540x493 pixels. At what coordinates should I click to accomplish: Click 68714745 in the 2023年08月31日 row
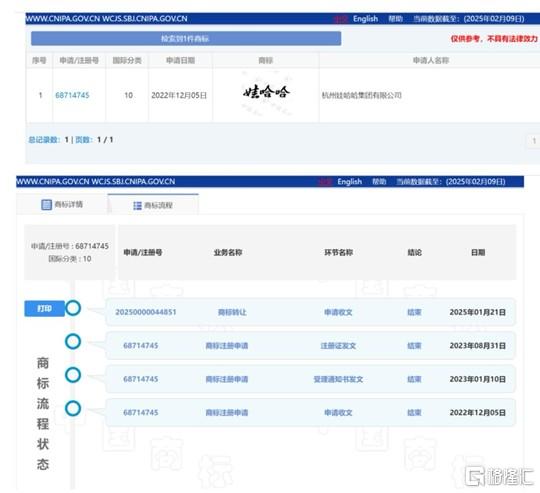pyautogui.click(x=141, y=346)
